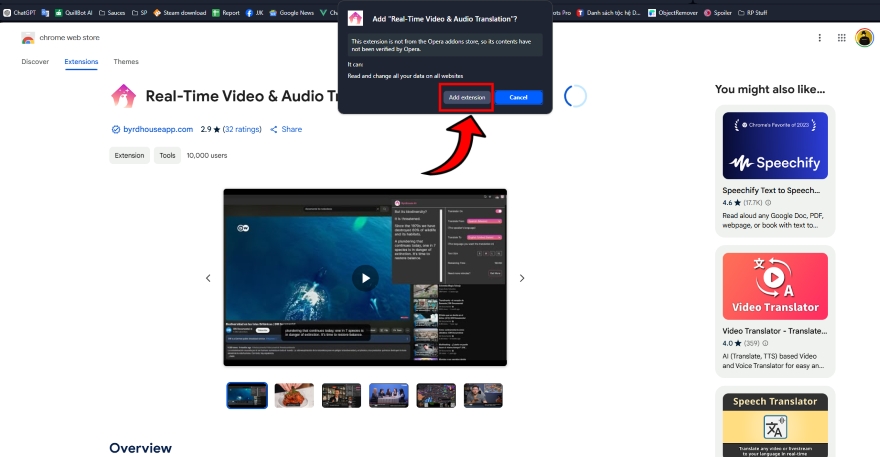
Task: Click info icon next to Speechify rating
Action: (x=768, y=203)
